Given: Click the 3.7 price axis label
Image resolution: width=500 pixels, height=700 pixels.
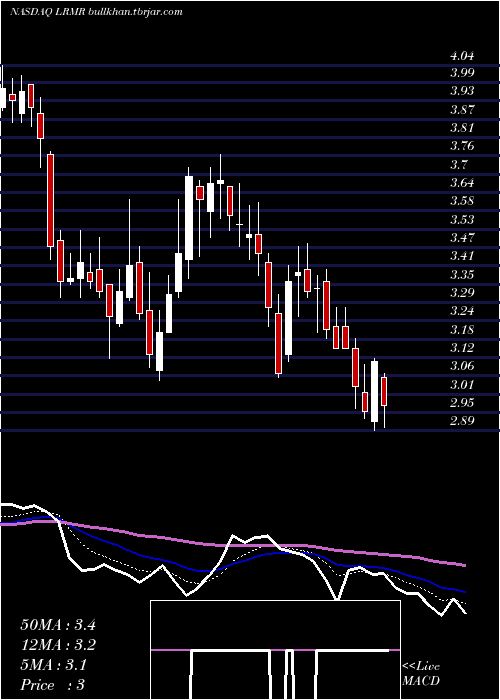Looking at the screenshot, I should pyautogui.click(x=458, y=164).
